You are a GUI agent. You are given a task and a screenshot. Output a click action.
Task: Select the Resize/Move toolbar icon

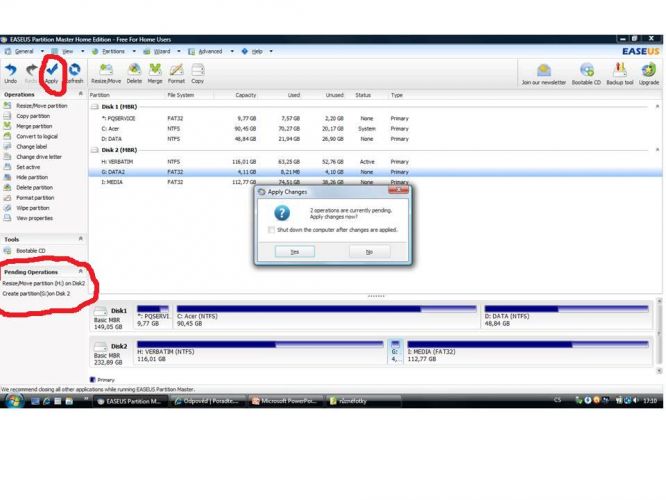tap(106, 73)
